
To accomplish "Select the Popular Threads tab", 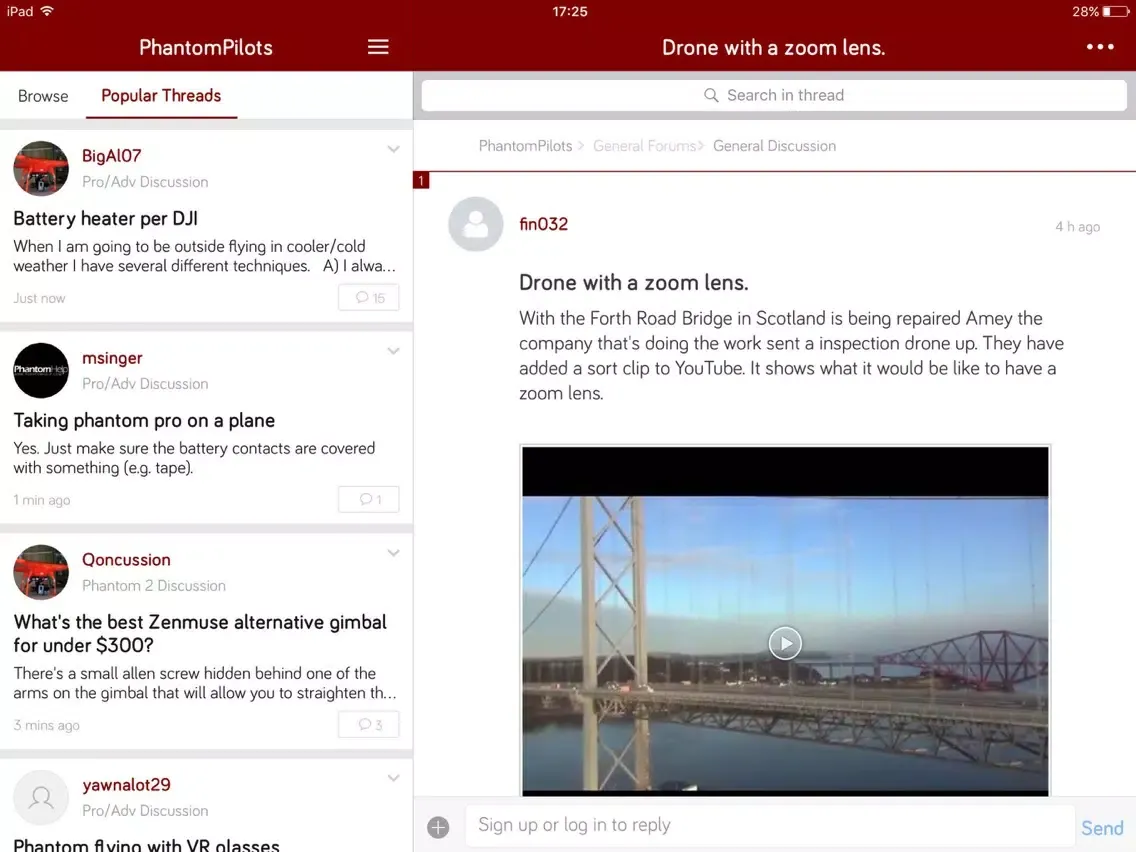I will [161, 96].
